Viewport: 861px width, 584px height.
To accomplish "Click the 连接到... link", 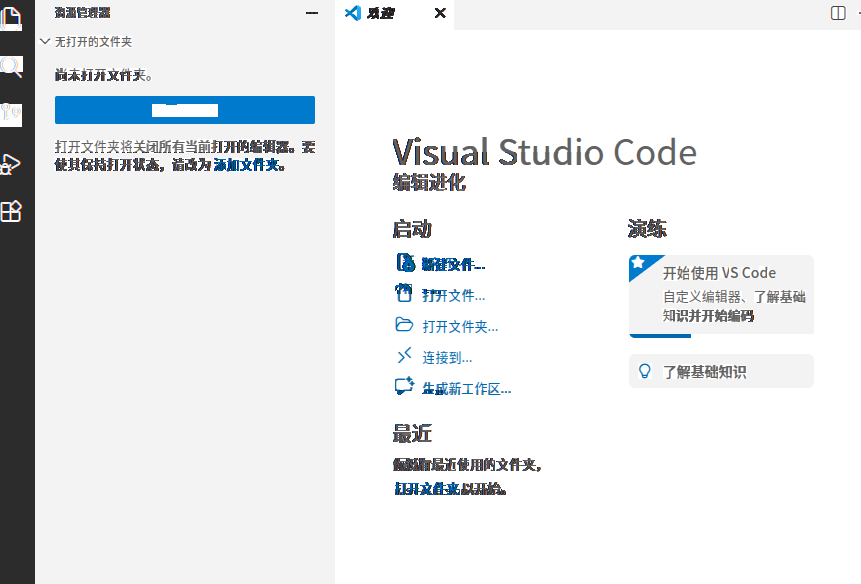I will [447, 358].
